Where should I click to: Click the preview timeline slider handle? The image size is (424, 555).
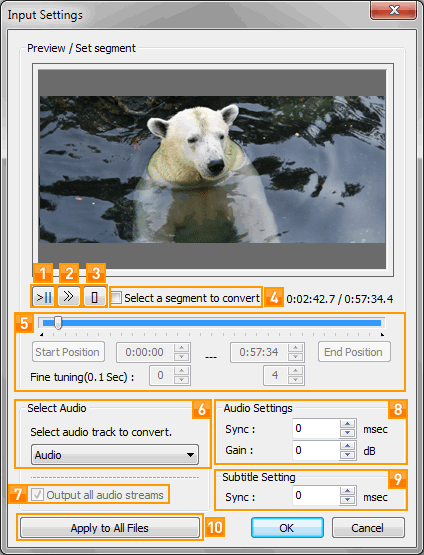58,323
